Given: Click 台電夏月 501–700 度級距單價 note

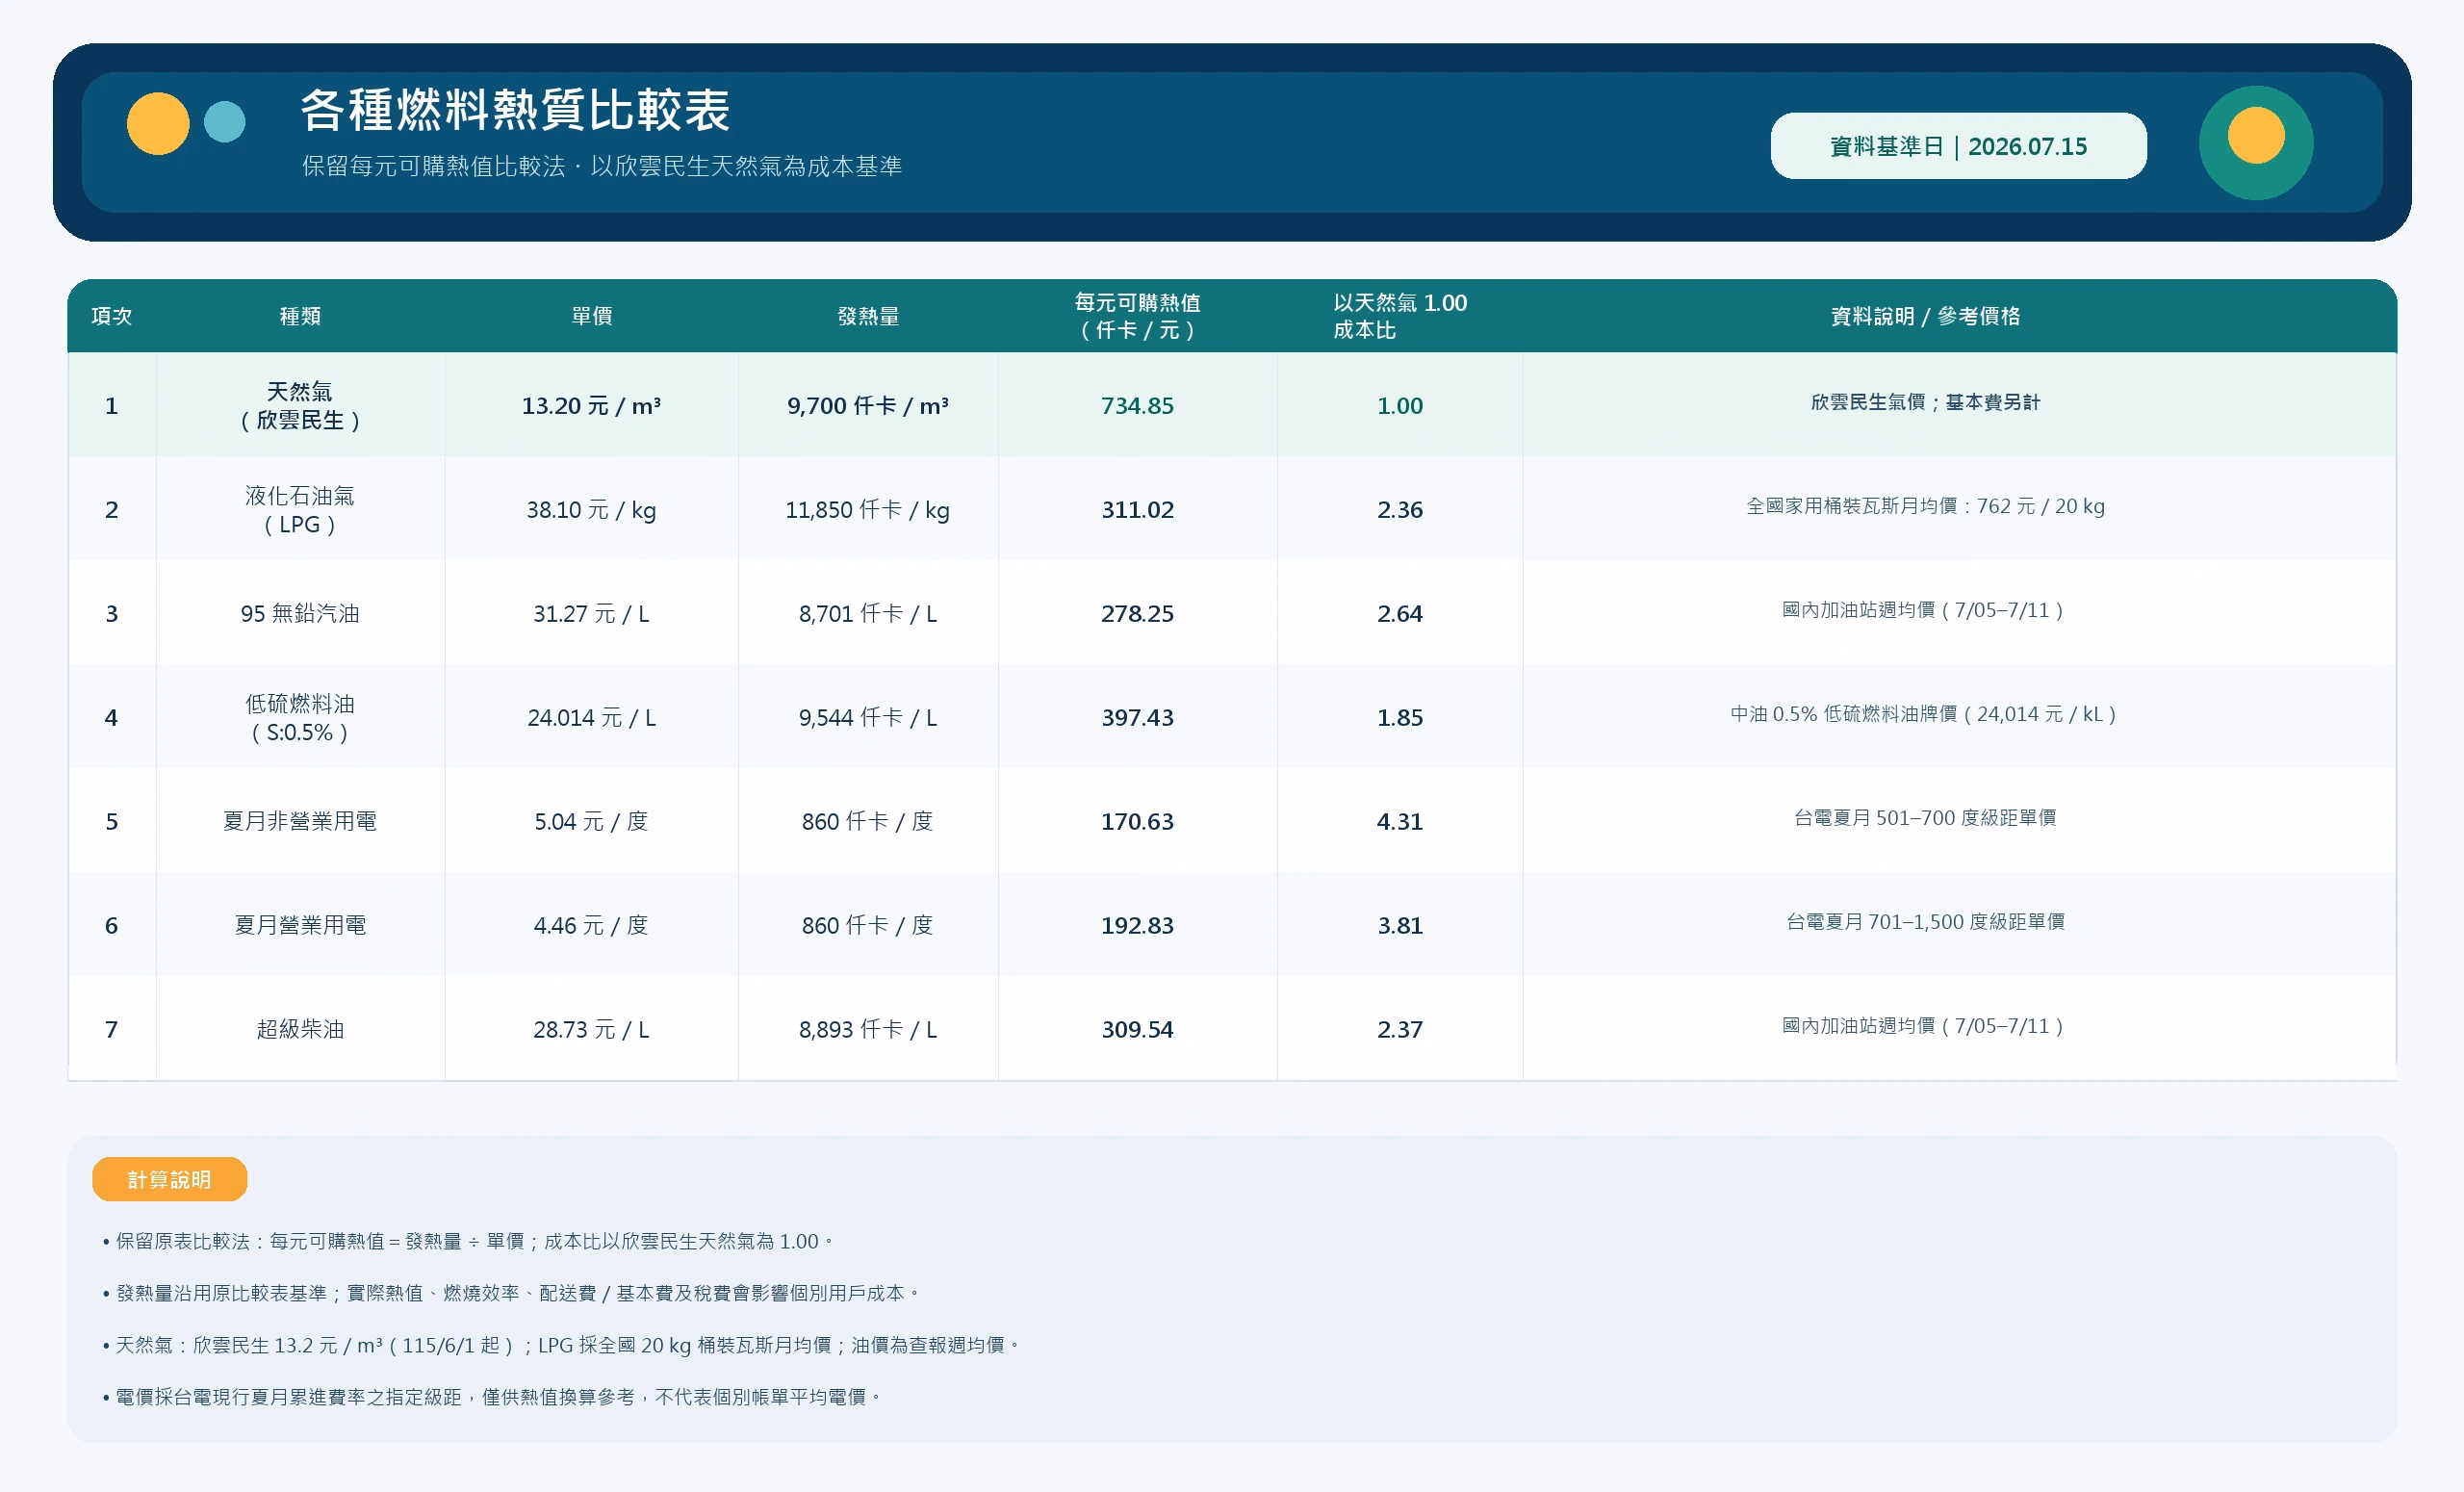Looking at the screenshot, I should 1925,817.
